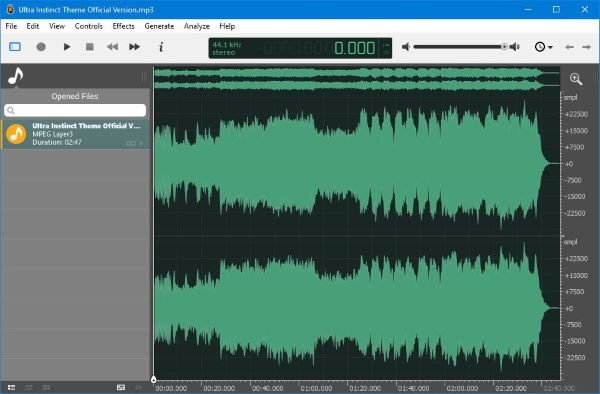Adjust the playback volume slider
This screenshot has width=600, height=394.
(460, 47)
